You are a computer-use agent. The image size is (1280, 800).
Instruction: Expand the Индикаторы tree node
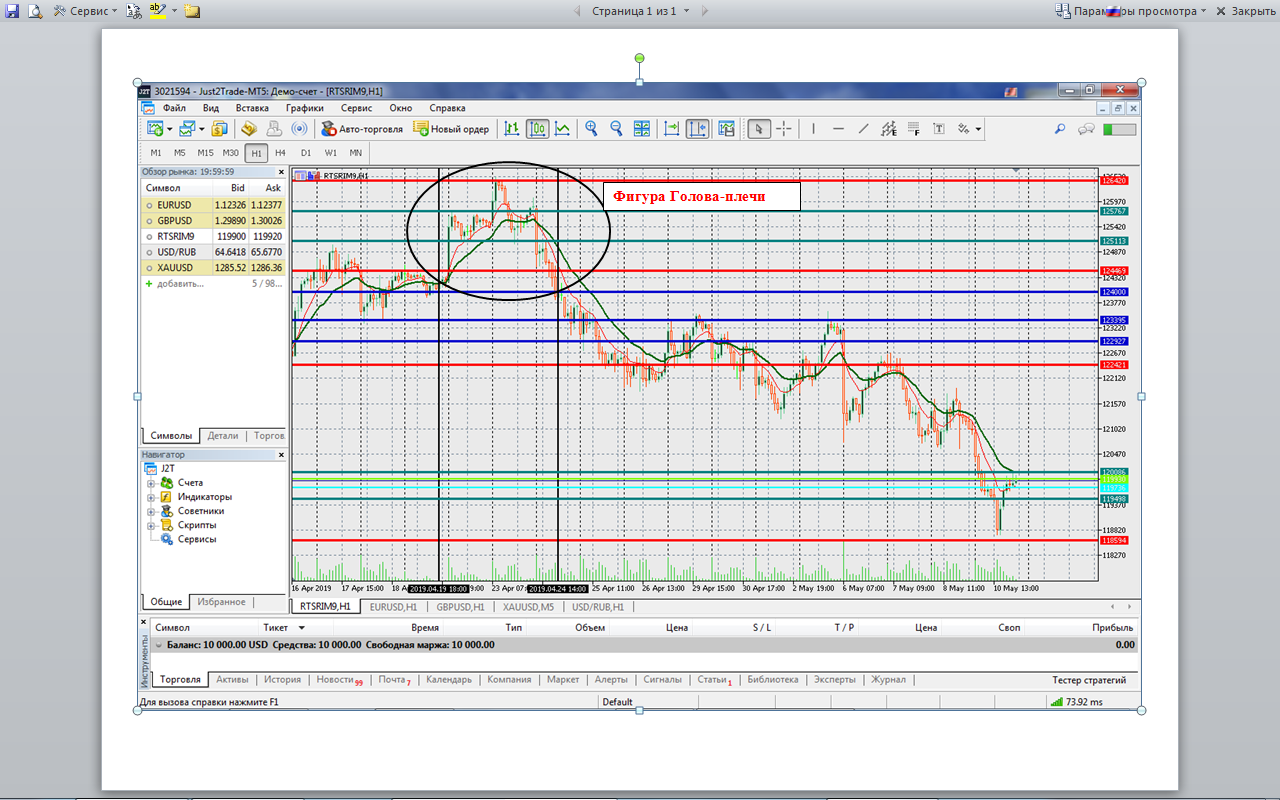pos(151,497)
